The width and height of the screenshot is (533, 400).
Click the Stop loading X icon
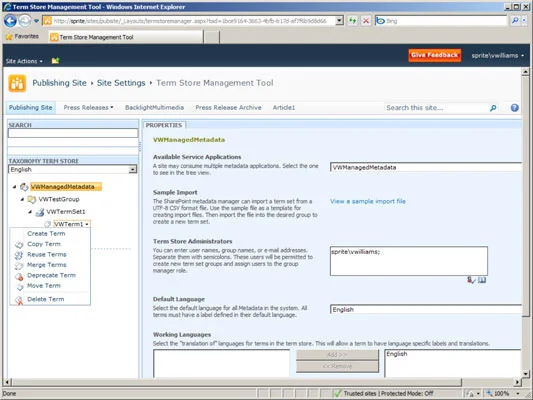[366, 21]
